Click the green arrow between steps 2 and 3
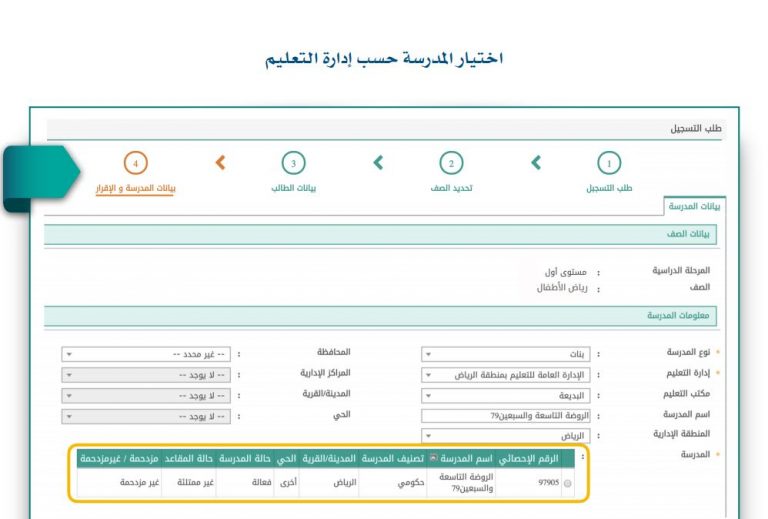This screenshot has width=768, height=519. [x=378, y=163]
